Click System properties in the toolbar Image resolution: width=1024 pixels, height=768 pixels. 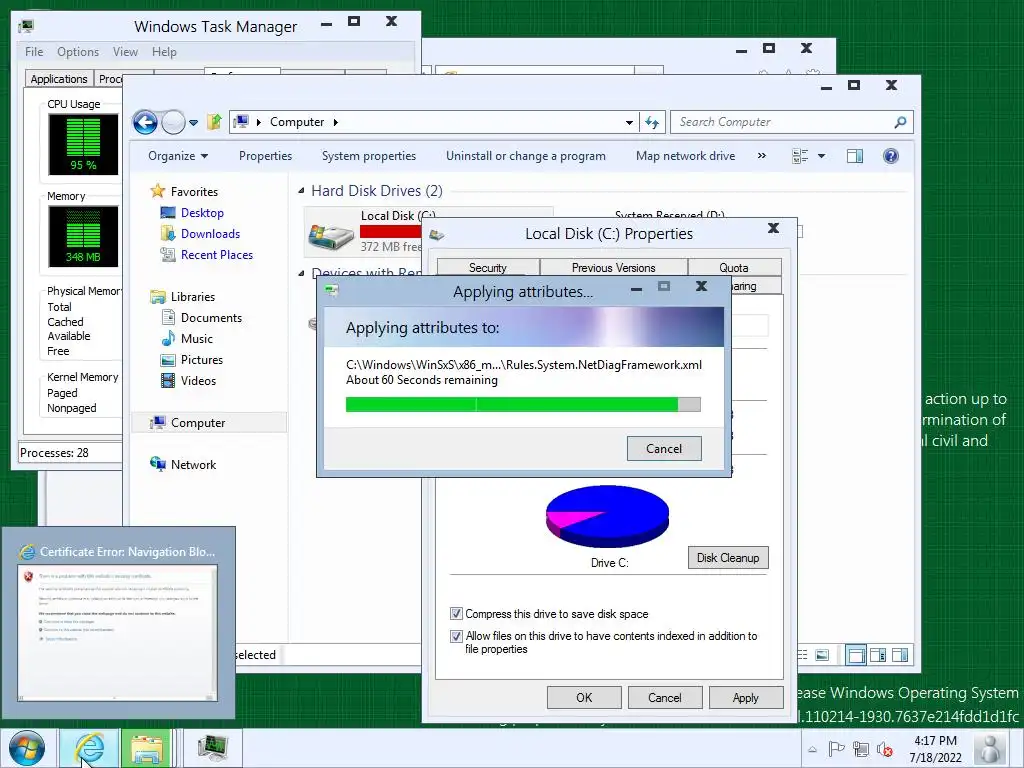pos(369,155)
